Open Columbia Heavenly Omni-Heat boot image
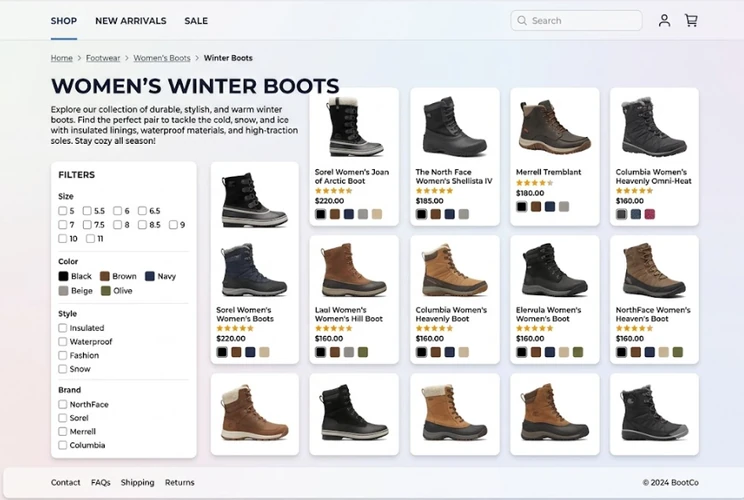 [654, 126]
